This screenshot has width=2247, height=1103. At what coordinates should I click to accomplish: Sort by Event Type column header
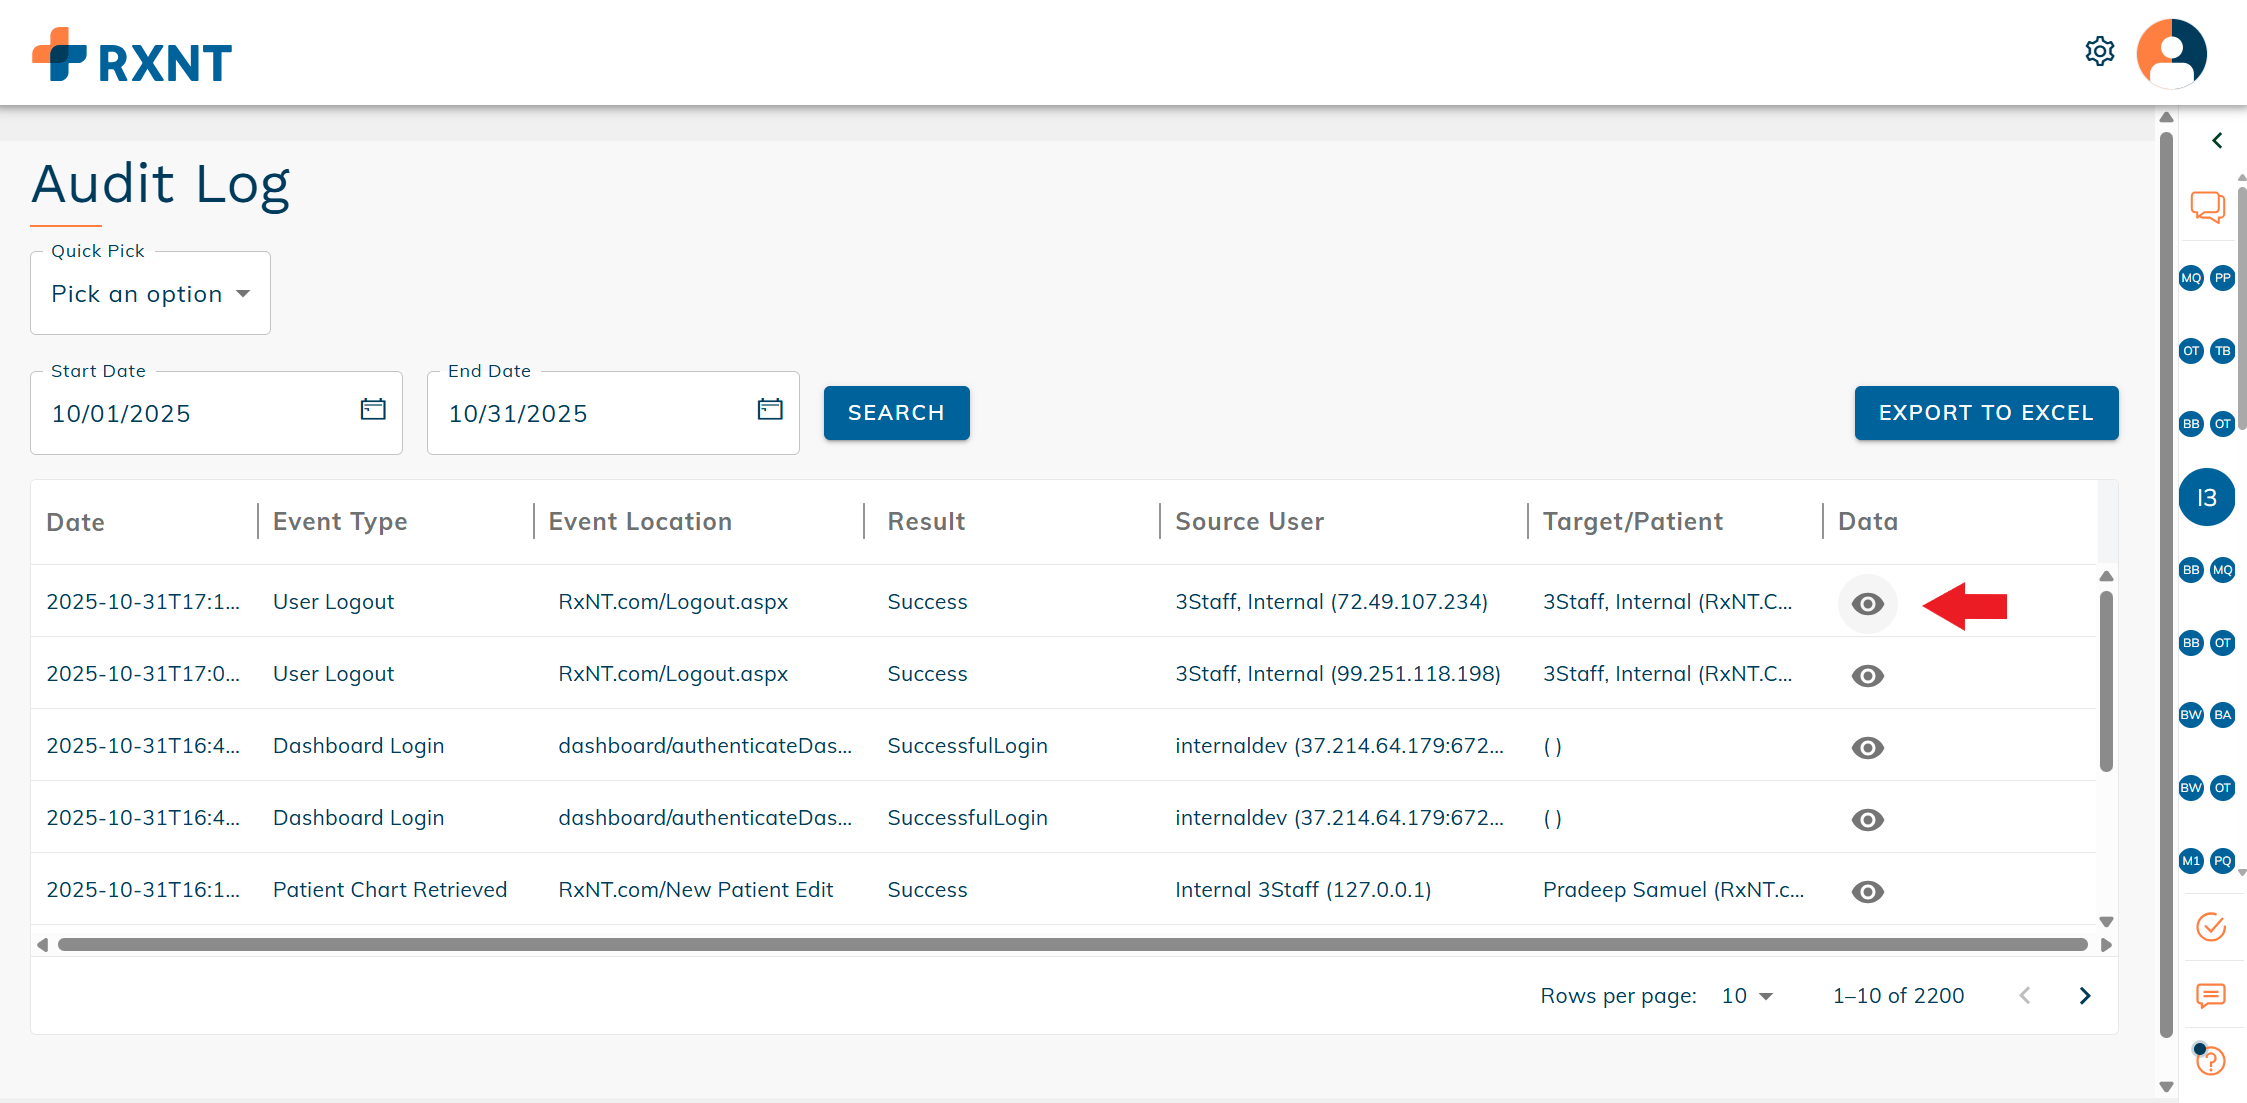coord(340,522)
